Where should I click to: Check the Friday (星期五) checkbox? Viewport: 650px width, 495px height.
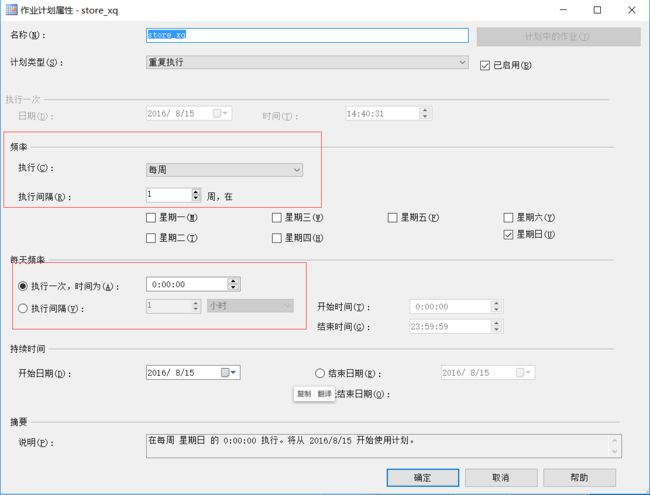coord(392,218)
